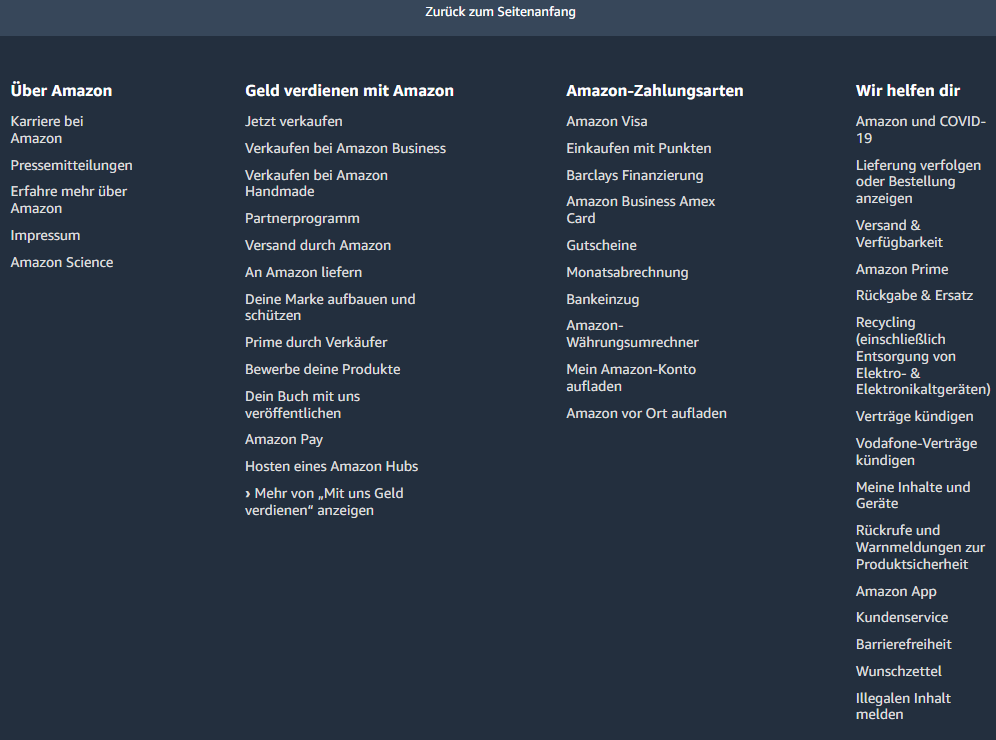Open 'Hosten eines Amazon Hubs'
The width and height of the screenshot is (996, 740).
[x=331, y=466]
